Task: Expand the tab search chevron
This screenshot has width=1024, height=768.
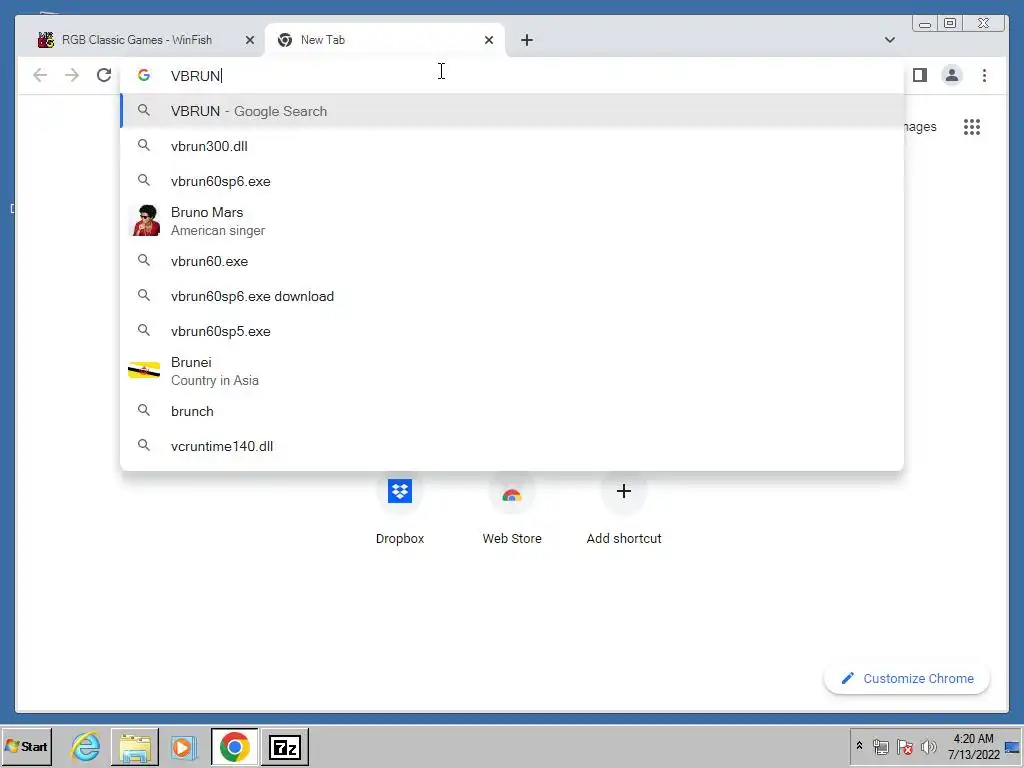Action: (889, 40)
